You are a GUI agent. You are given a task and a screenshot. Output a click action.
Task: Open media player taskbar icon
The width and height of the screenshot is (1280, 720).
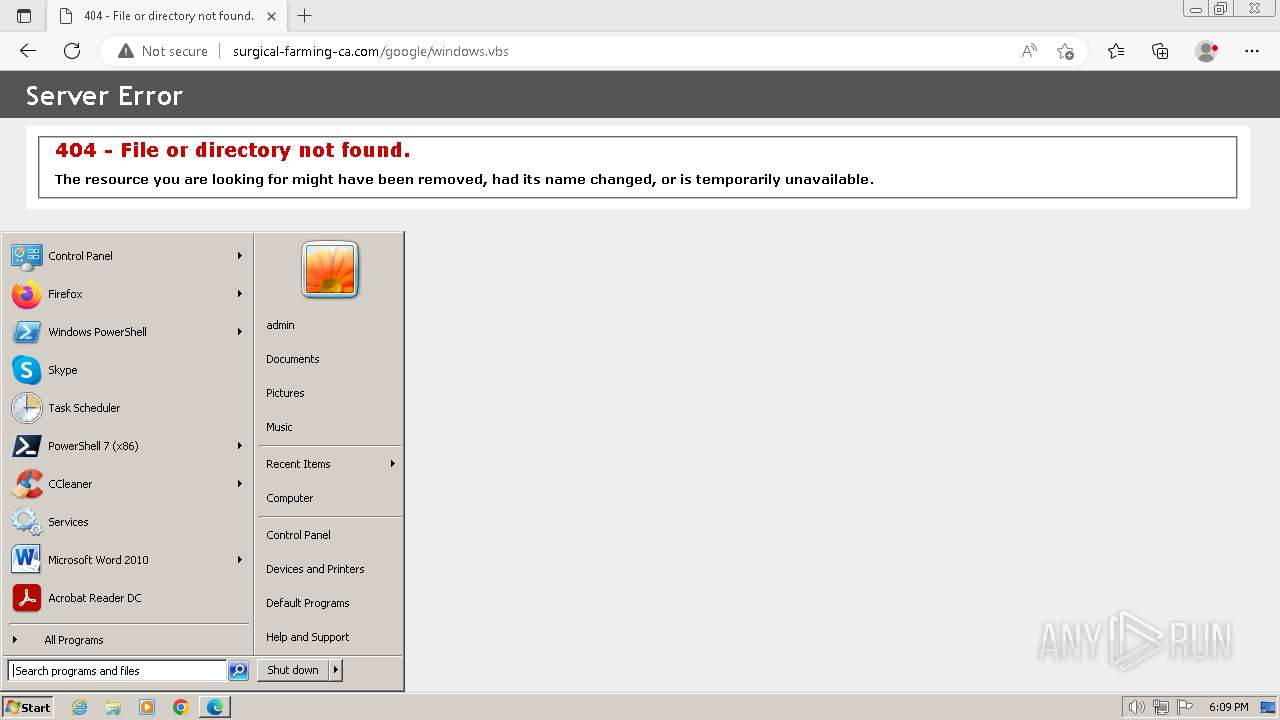pos(147,707)
